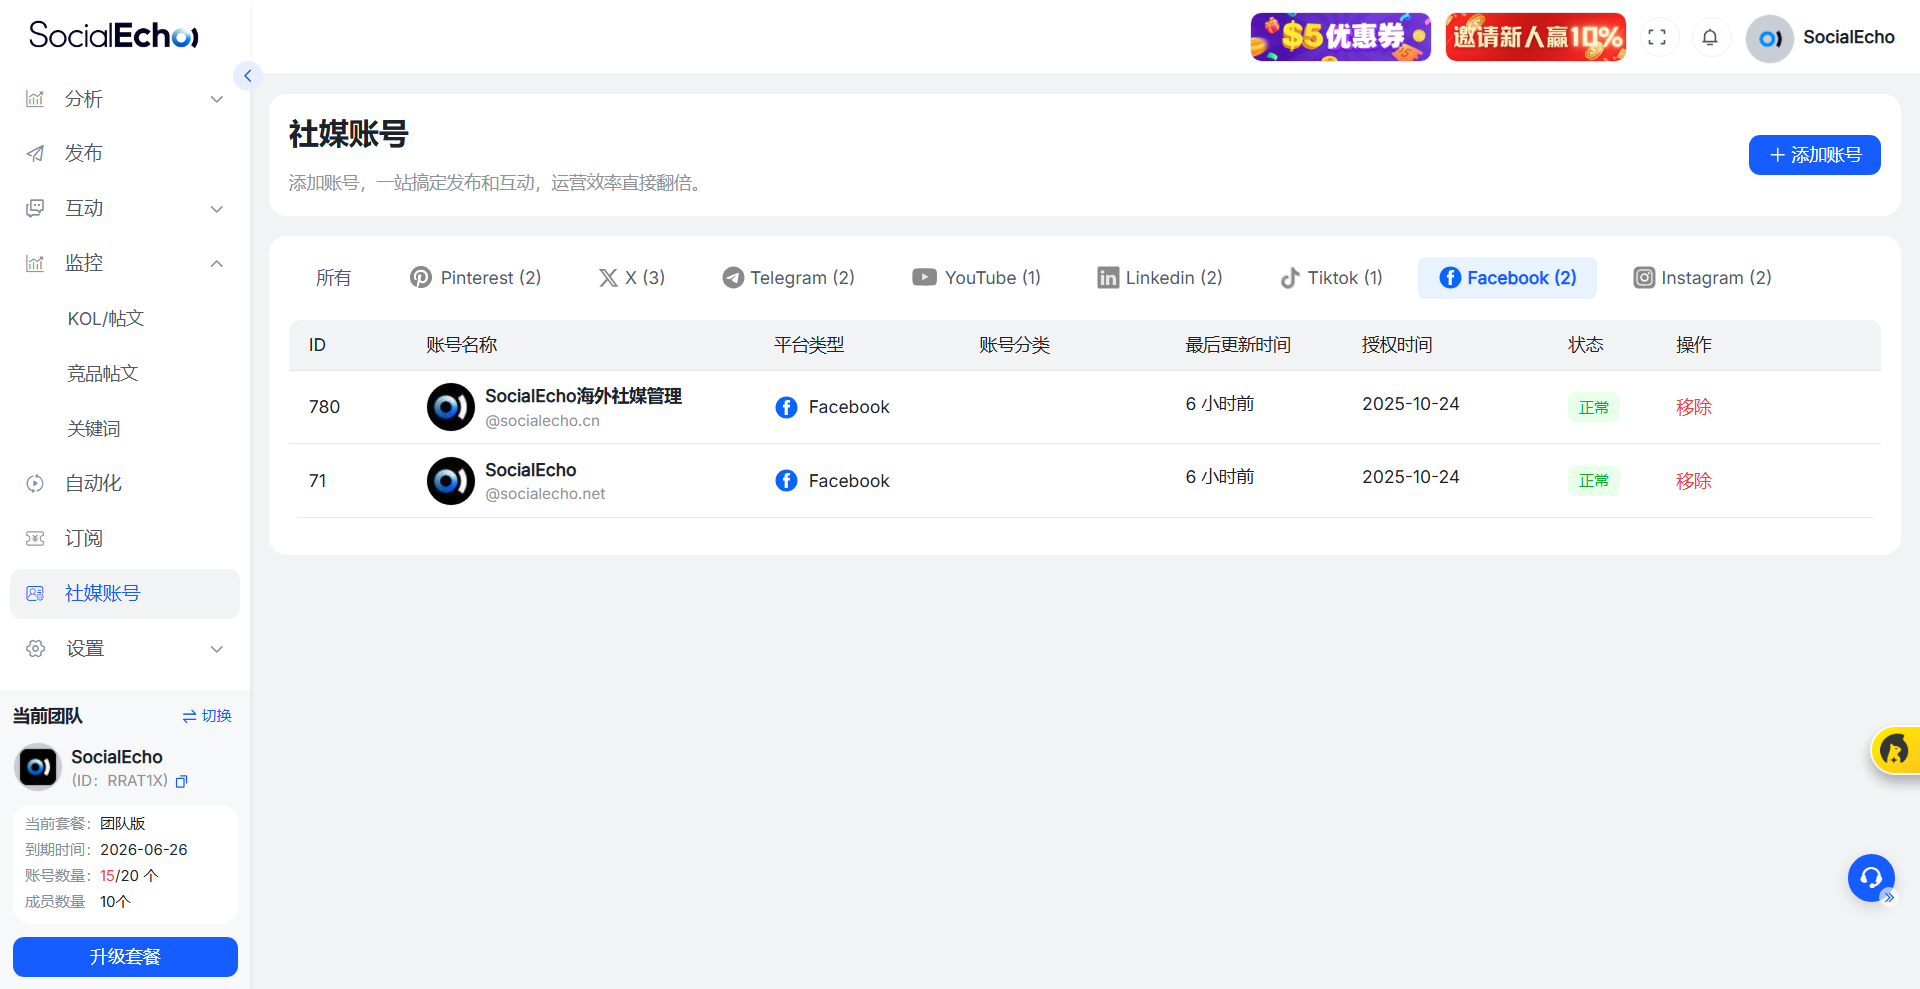Switch to the Tiktok (1) tab
The width and height of the screenshot is (1920, 989).
[1331, 278]
